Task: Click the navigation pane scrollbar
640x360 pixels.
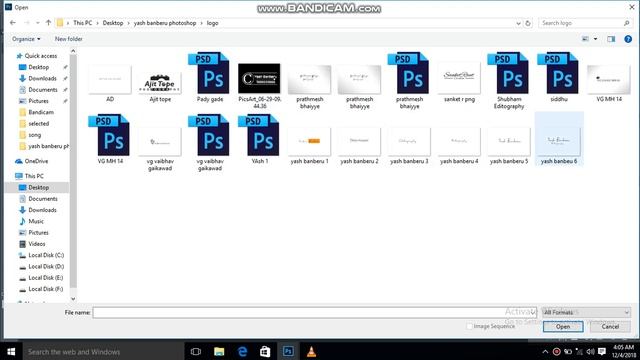Action: pyautogui.click(x=73, y=171)
